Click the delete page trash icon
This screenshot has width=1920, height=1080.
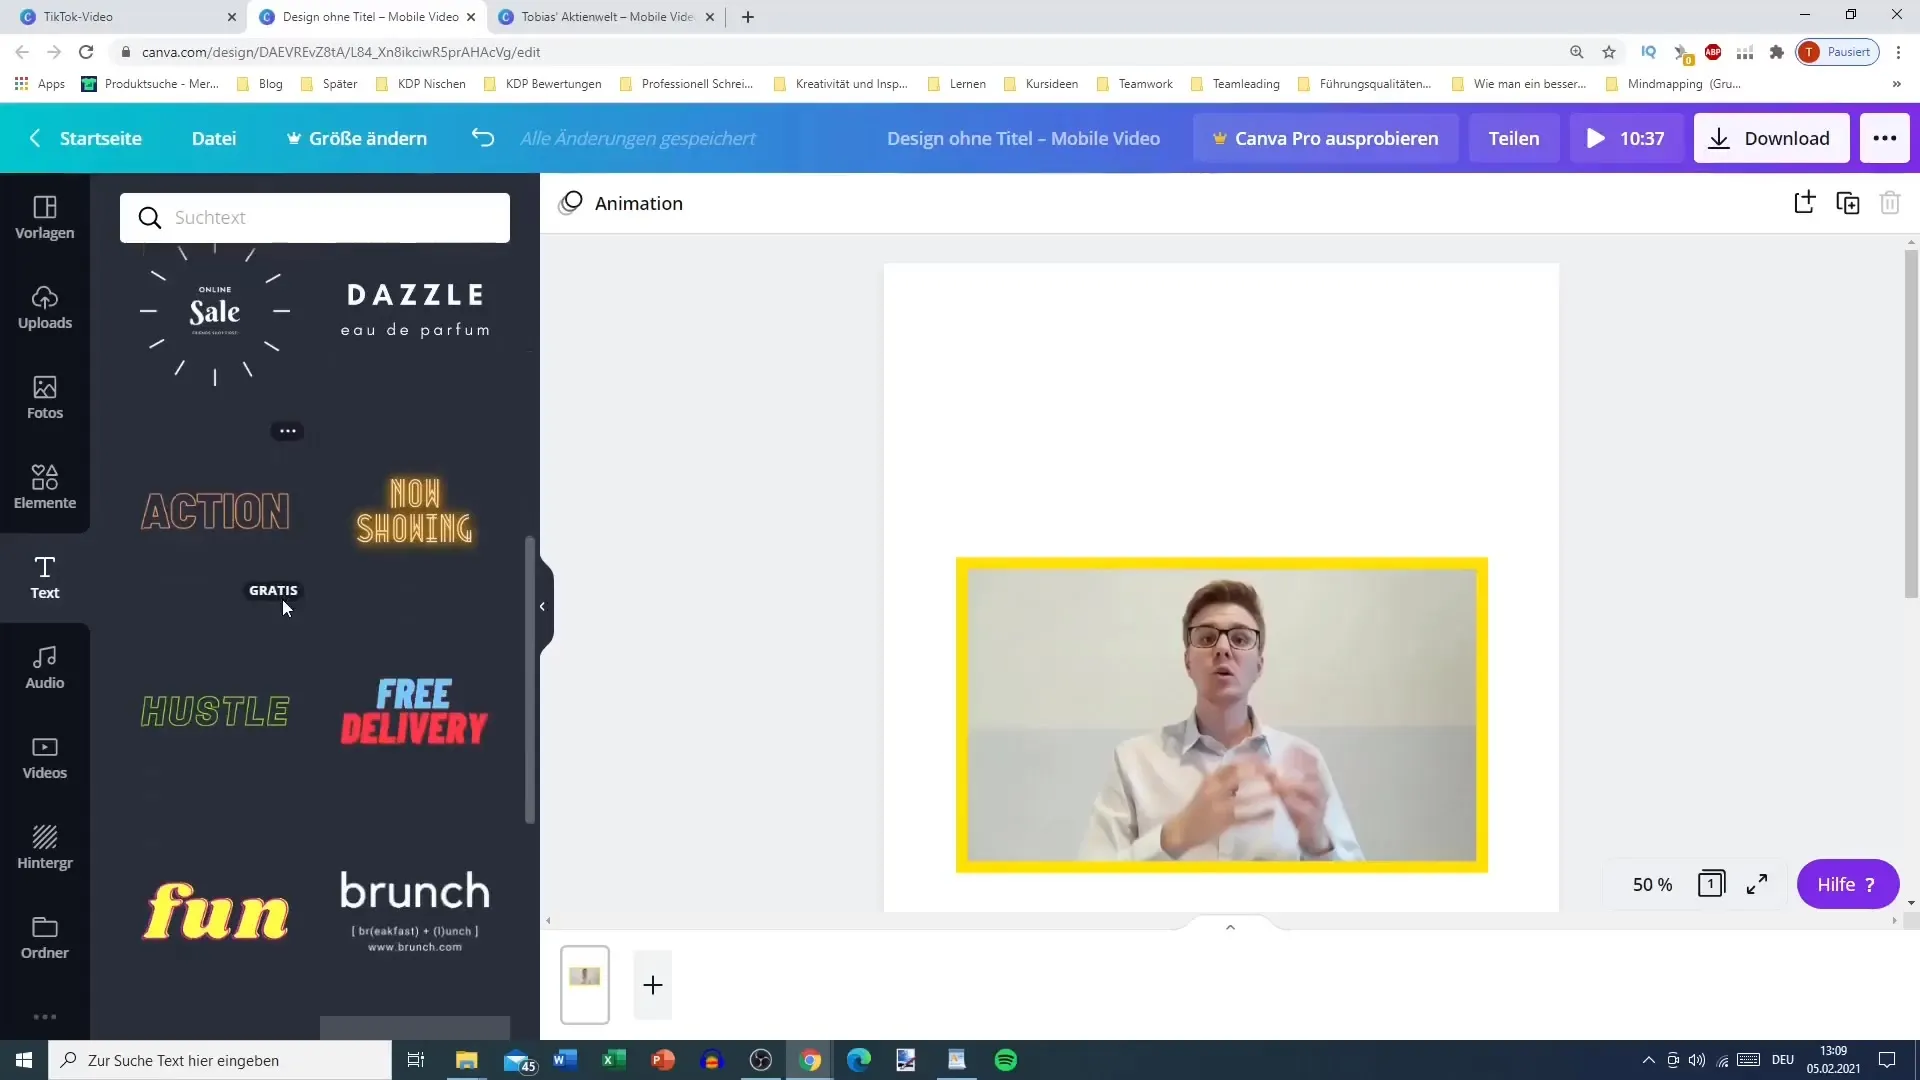1890,203
